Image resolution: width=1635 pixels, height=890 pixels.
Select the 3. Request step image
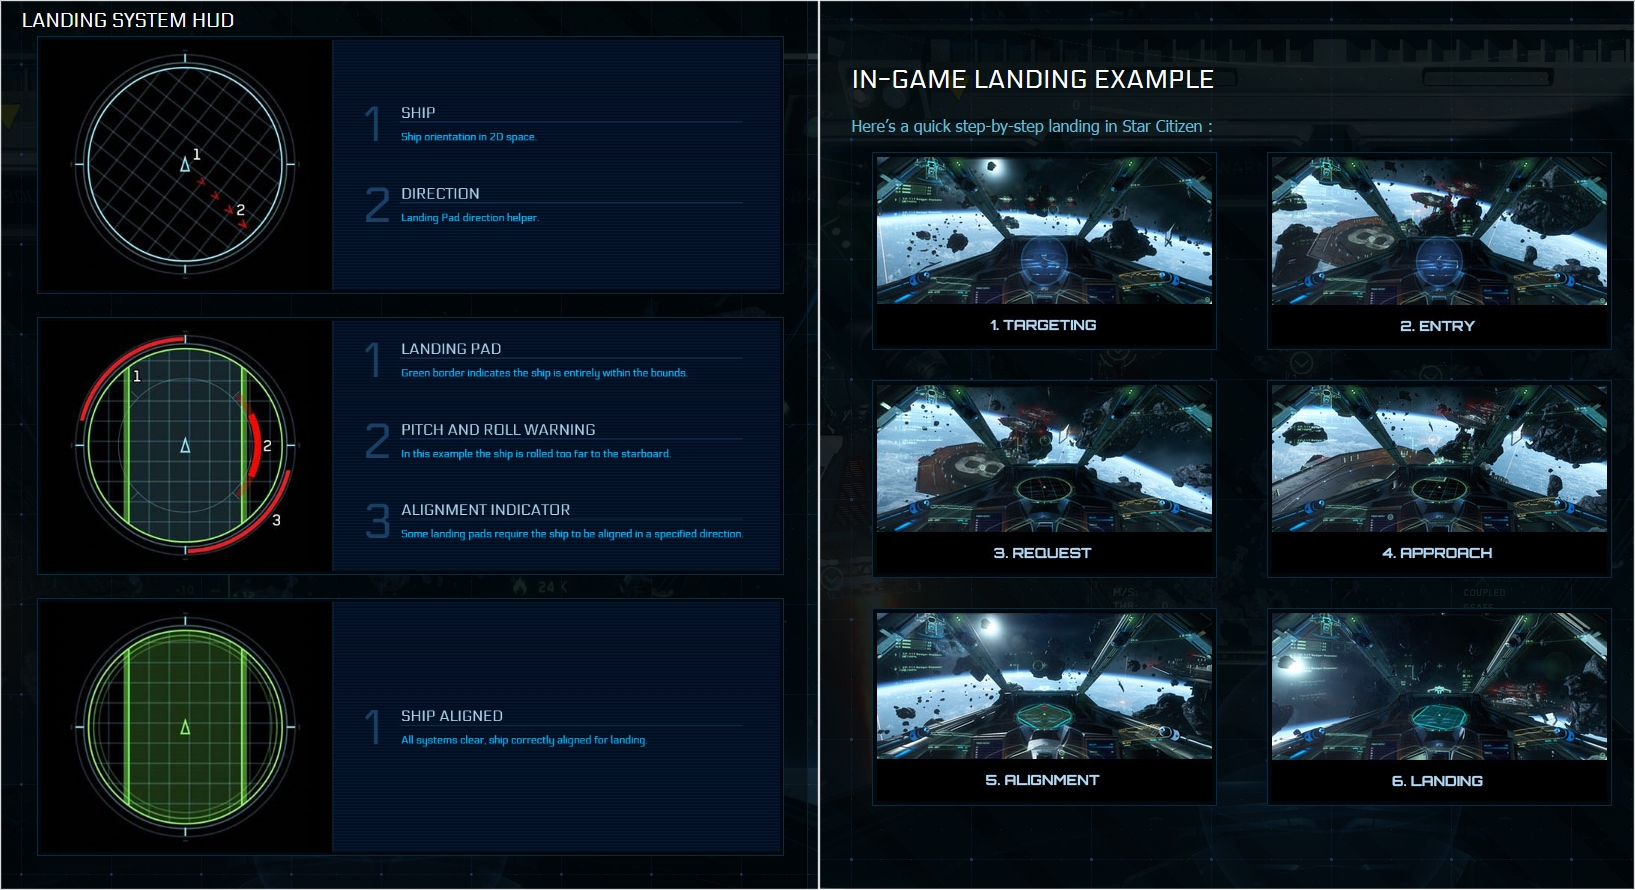tap(1044, 458)
